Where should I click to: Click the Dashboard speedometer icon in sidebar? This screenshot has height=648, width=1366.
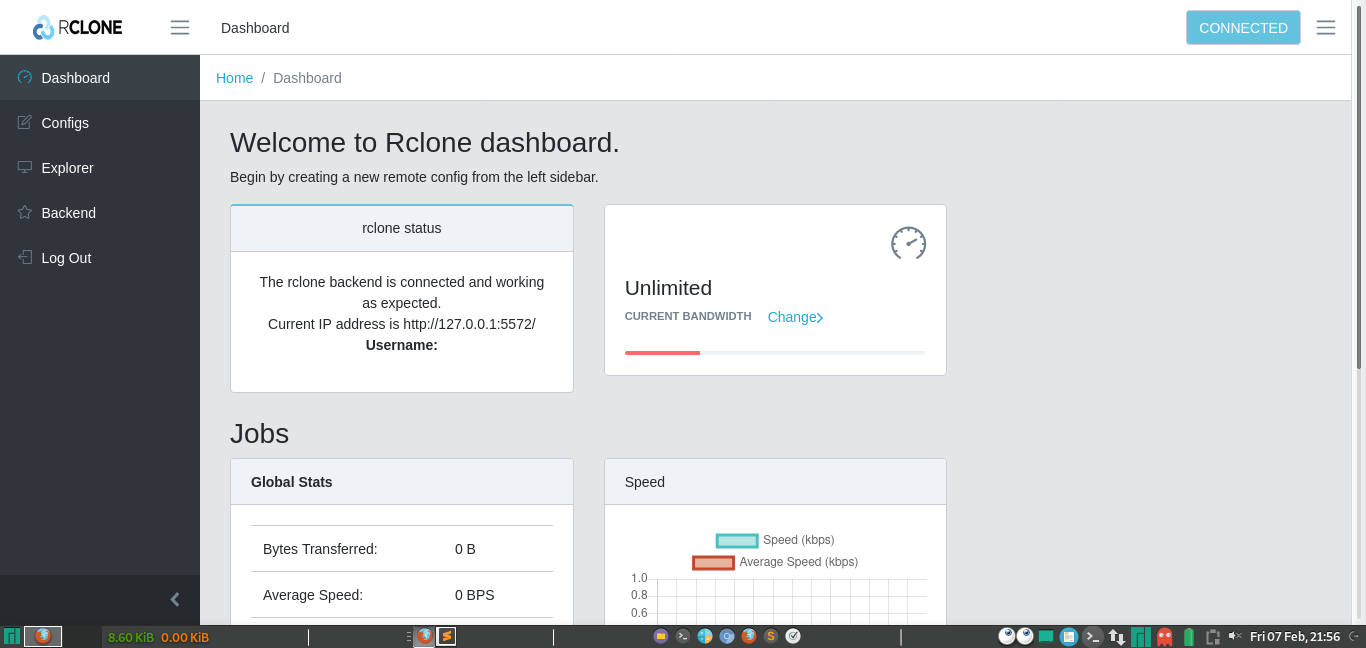pyautogui.click(x=25, y=77)
